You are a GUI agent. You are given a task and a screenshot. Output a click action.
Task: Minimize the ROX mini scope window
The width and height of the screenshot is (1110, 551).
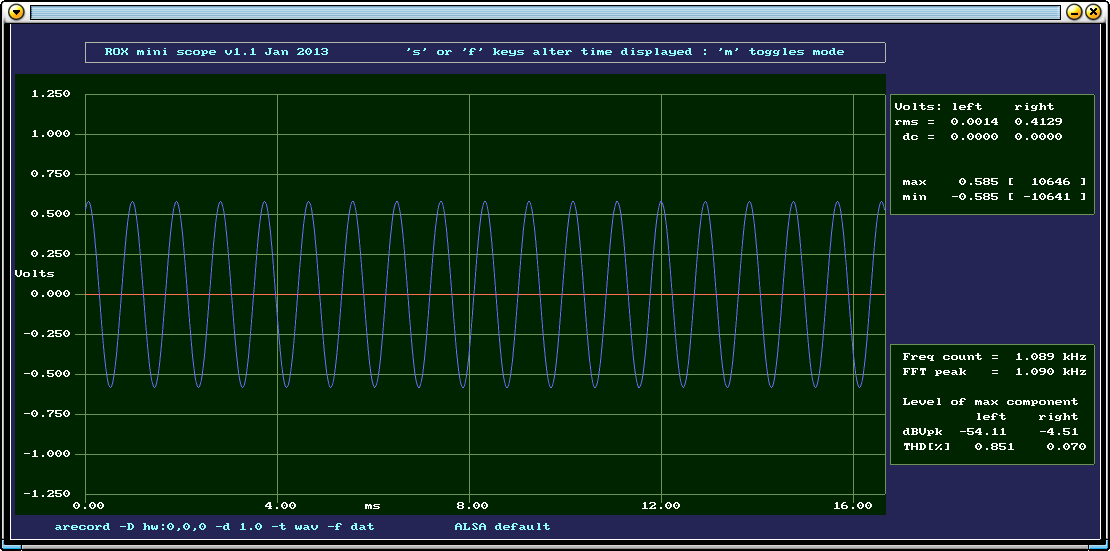1075,12
